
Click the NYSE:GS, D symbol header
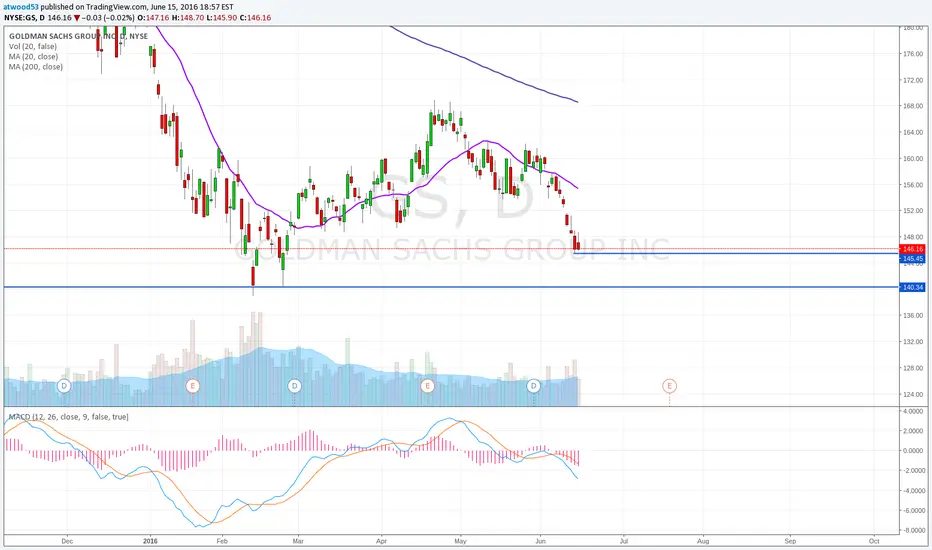click(24, 18)
